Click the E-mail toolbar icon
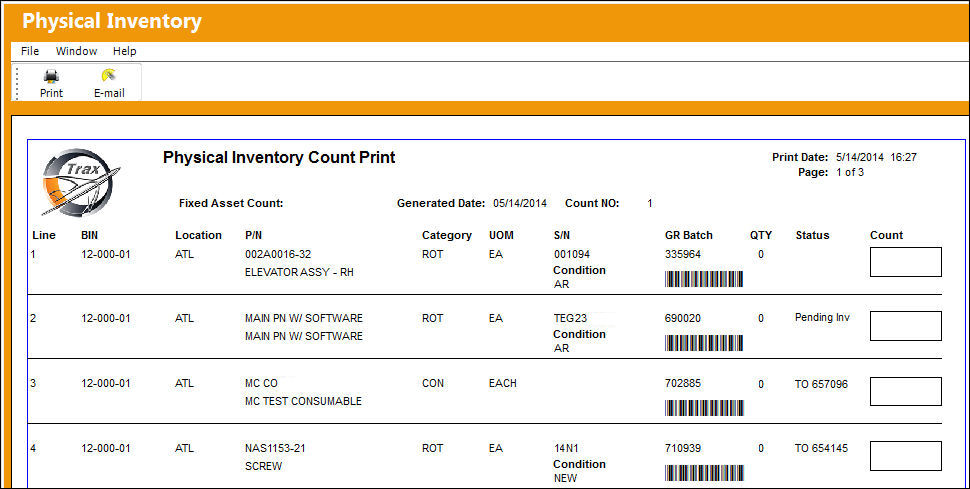The height and width of the screenshot is (489, 970). click(x=109, y=76)
